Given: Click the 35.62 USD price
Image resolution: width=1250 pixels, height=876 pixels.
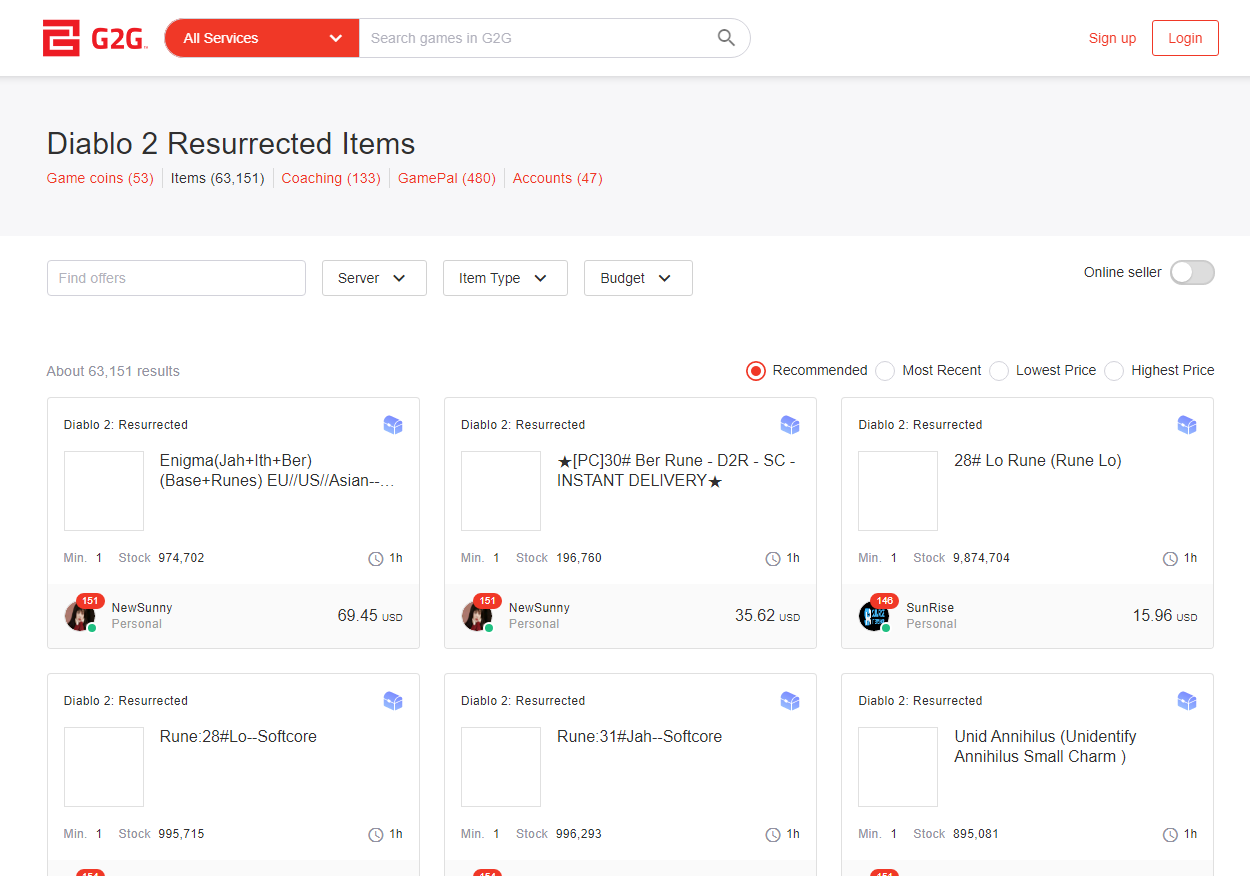Looking at the screenshot, I should pyautogui.click(x=767, y=616).
